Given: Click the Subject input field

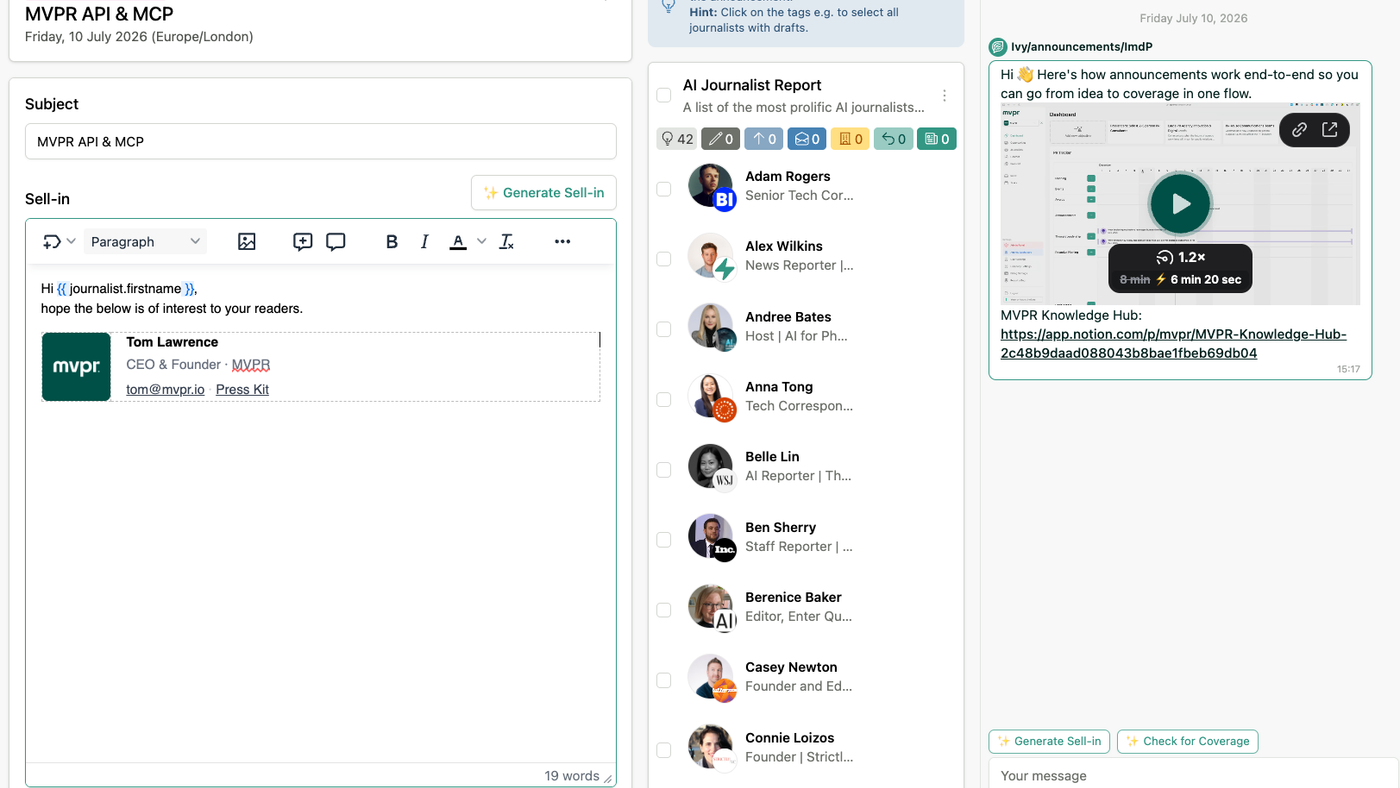Looking at the screenshot, I should click(320, 141).
